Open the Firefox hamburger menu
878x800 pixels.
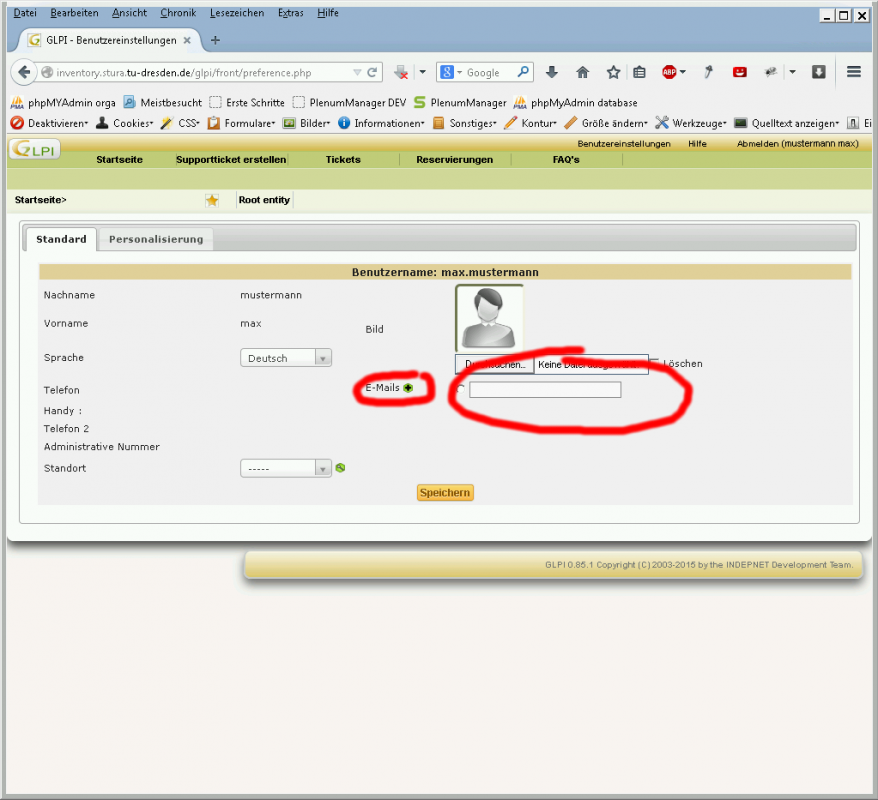pos(853,72)
